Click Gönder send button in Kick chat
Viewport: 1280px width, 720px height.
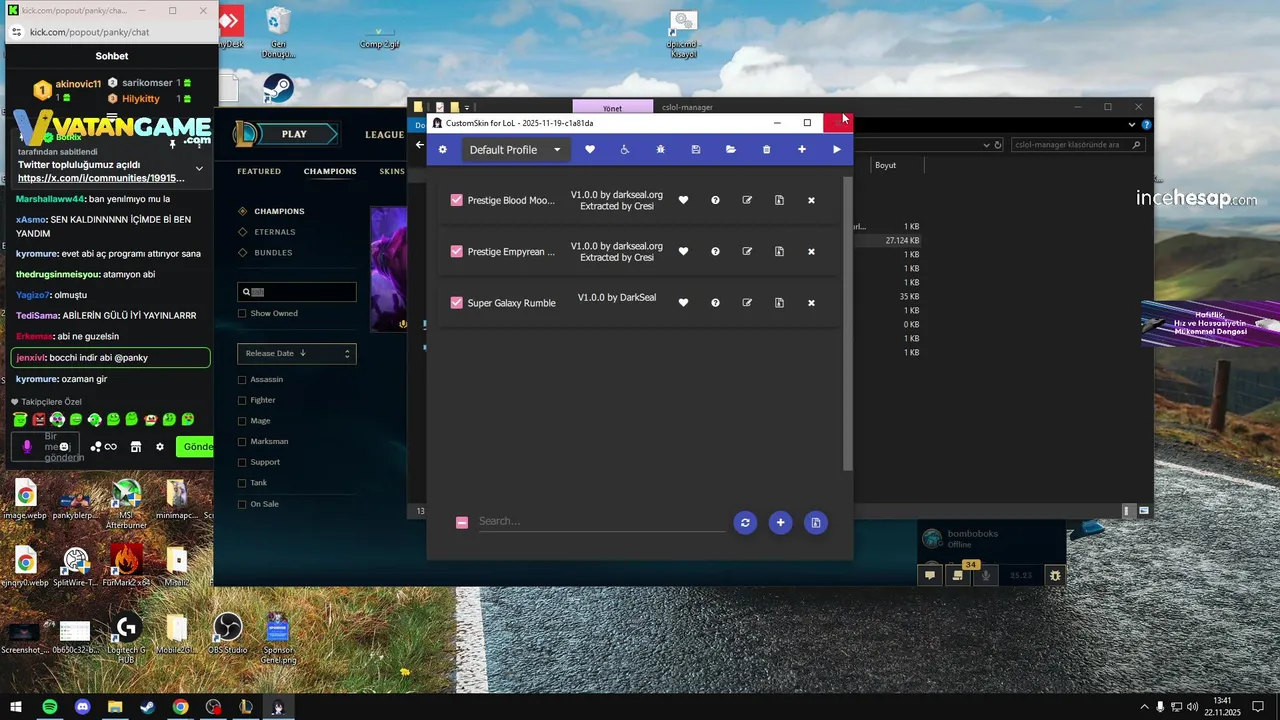coord(196,447)
